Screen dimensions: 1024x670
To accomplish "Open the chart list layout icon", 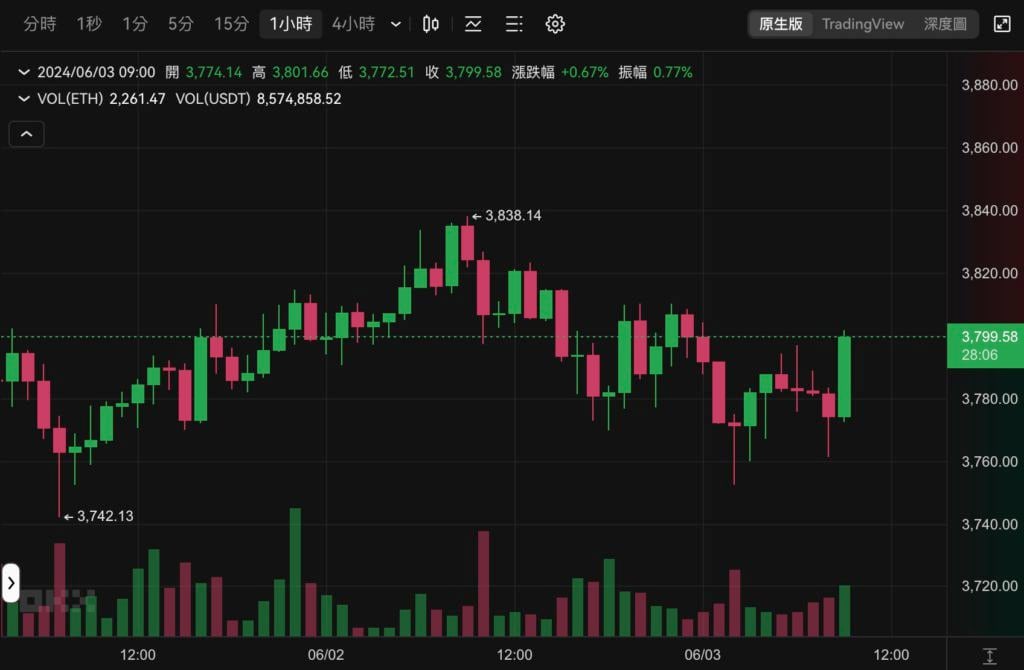I will [x=514, y=24].
